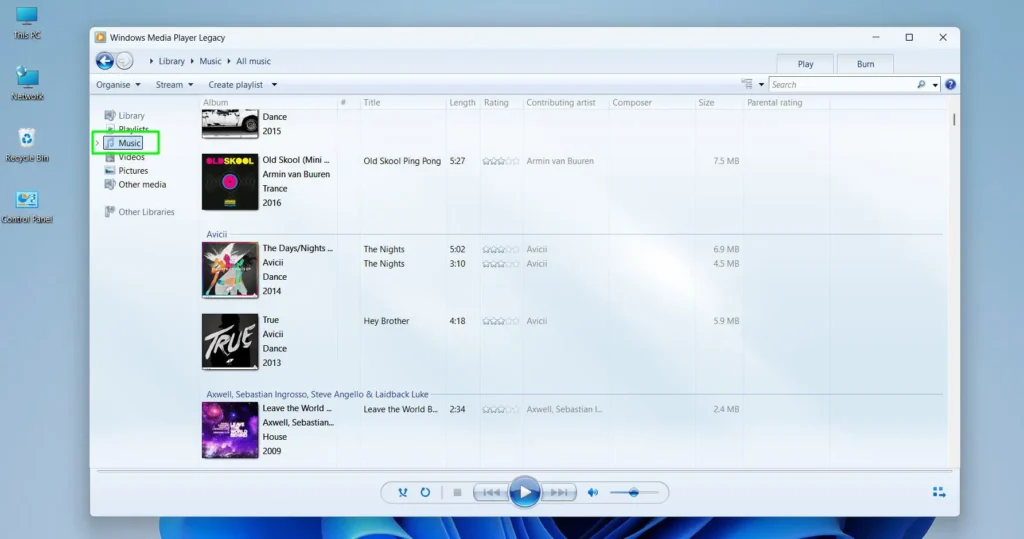Start playback with the Play button
The height and width of the screenshot is (539, 1024).
tap(524, 493)
